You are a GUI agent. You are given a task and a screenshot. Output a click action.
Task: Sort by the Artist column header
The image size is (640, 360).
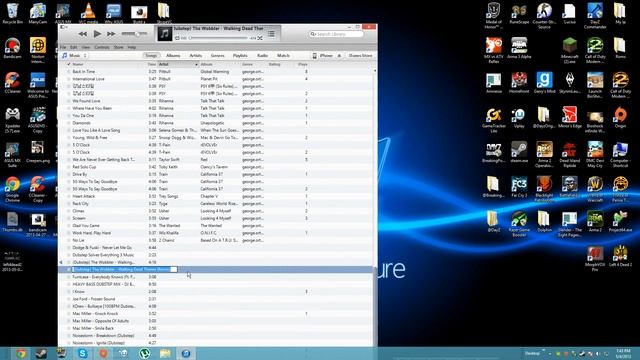pos(178,64)
